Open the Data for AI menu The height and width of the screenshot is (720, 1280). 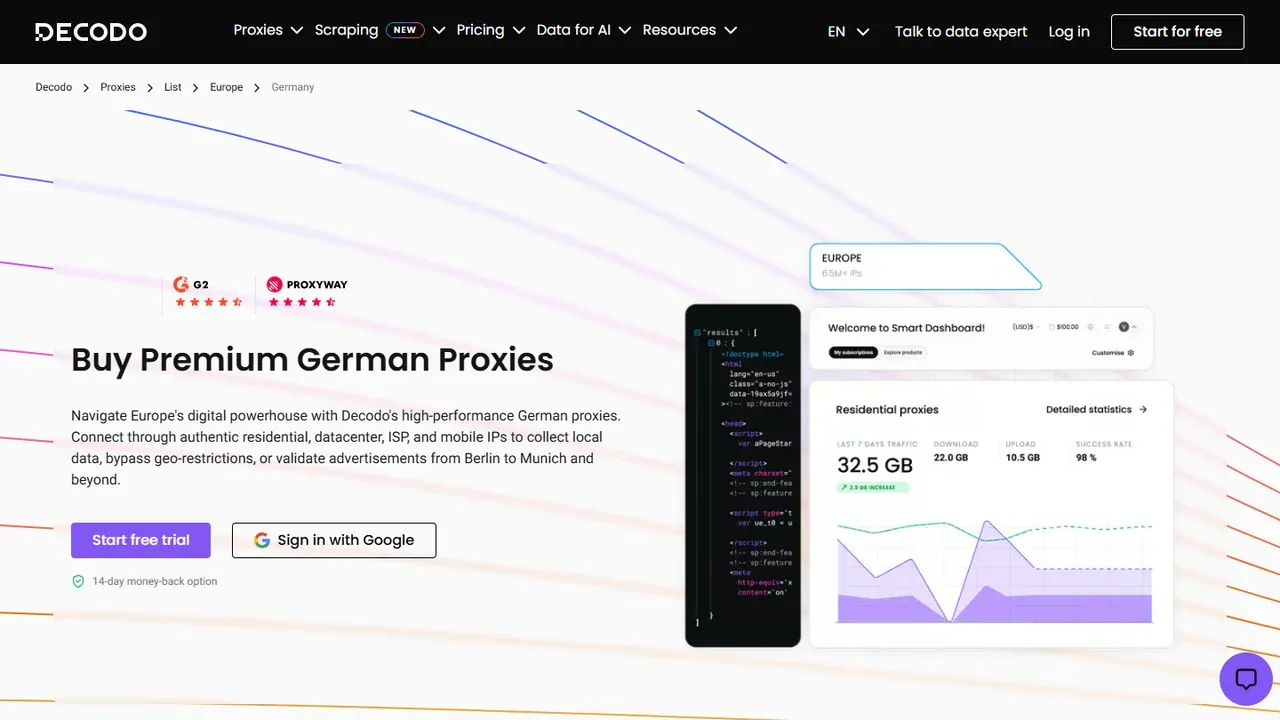tap(584, 30)
